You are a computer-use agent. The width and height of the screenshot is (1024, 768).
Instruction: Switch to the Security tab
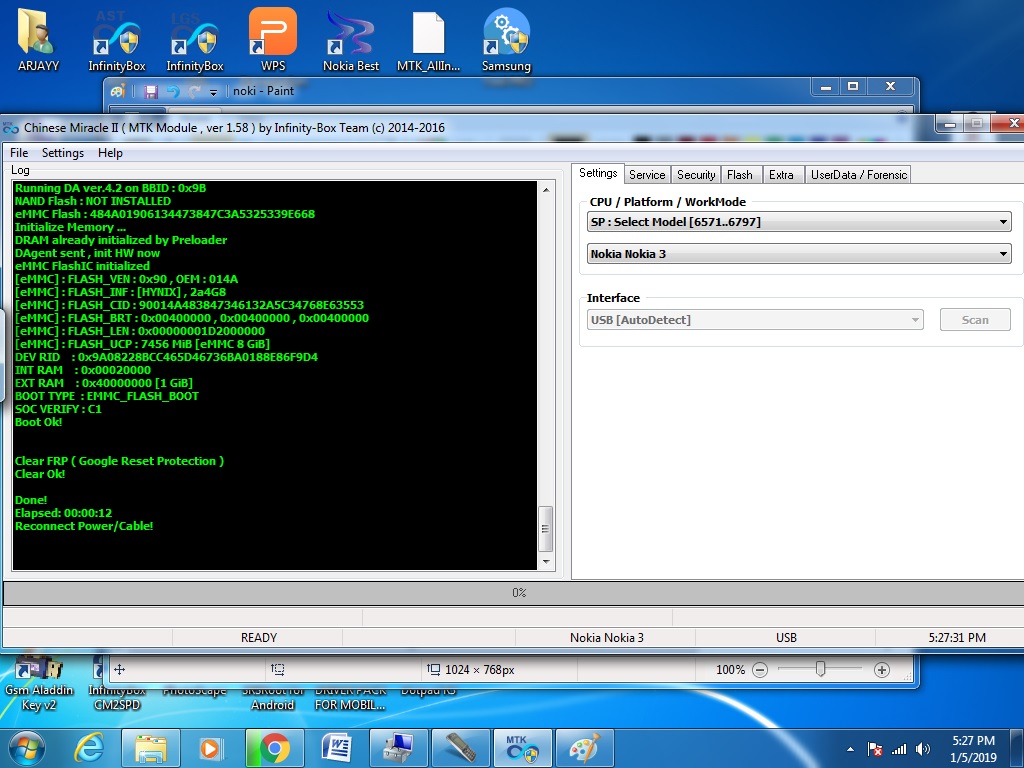pyautogui.click(x=696, y=174)
